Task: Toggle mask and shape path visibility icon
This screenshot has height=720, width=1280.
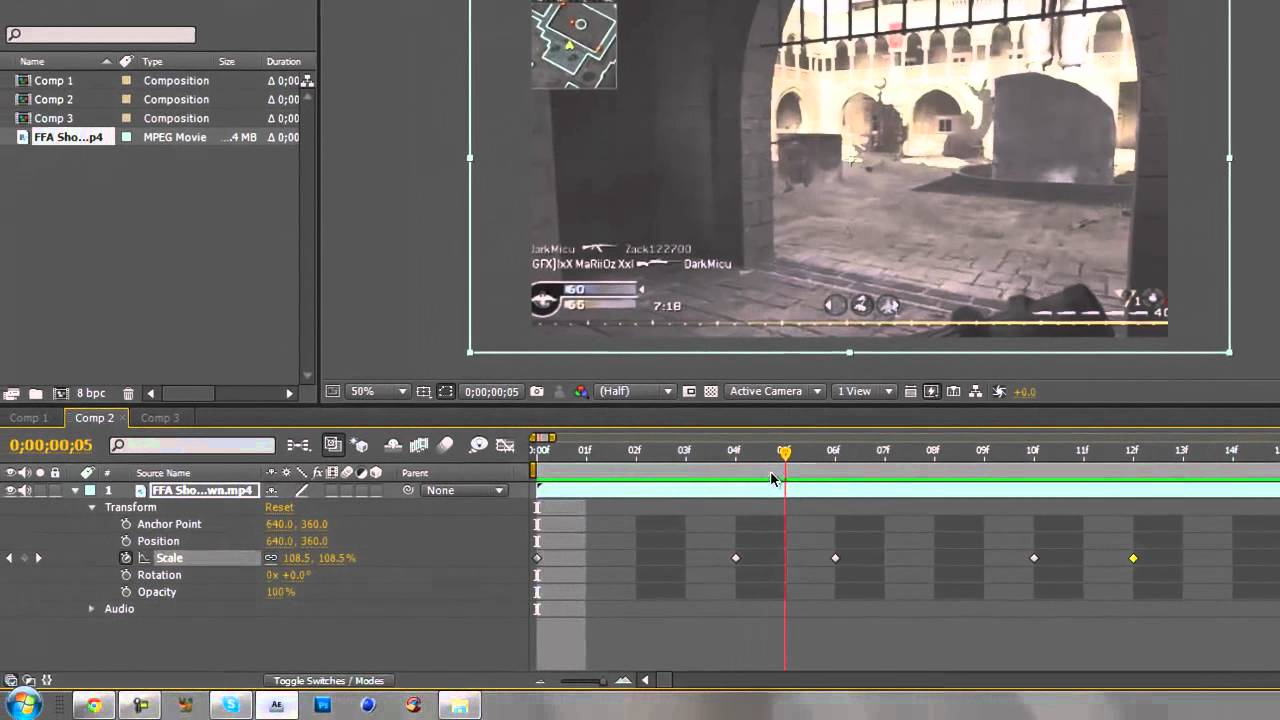Action: click(446, 391)
